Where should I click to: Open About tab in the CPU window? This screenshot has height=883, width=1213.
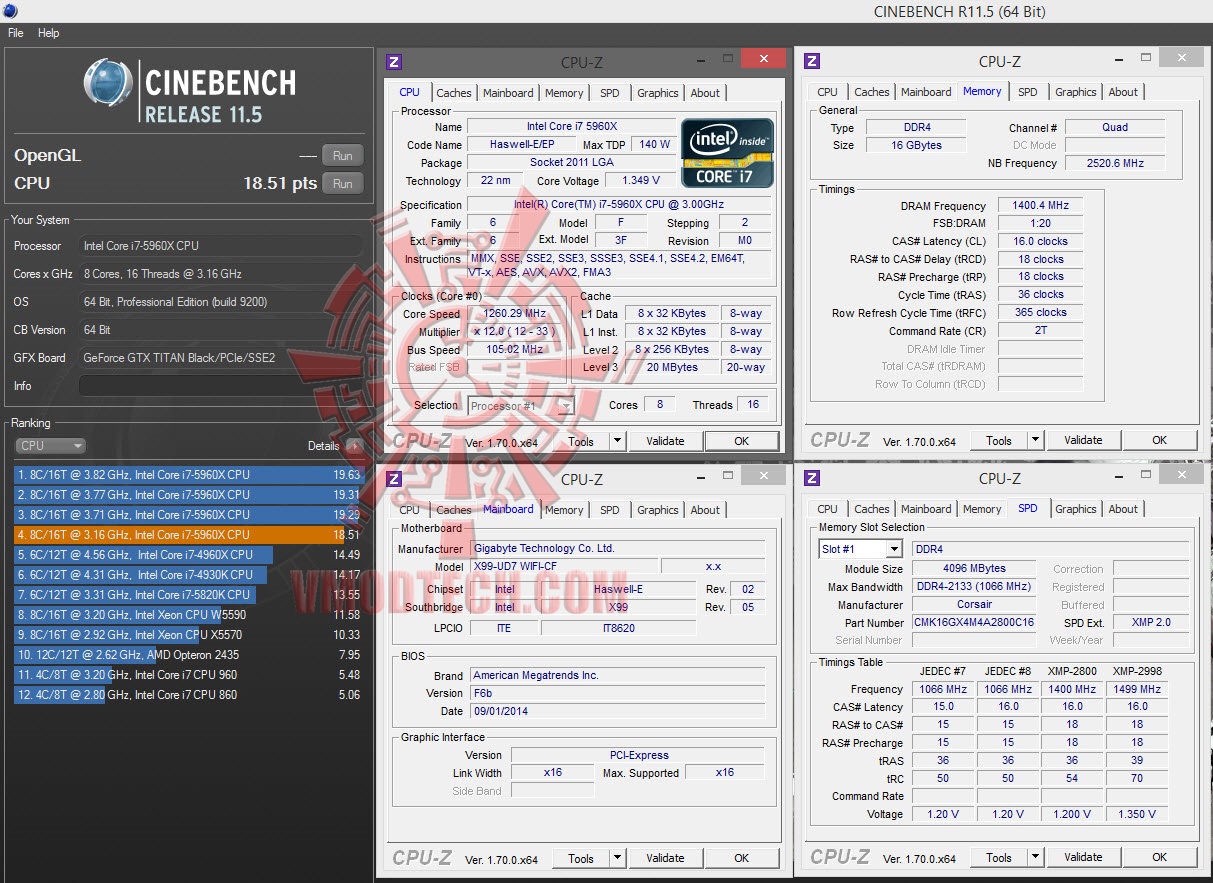pos(705,93)
